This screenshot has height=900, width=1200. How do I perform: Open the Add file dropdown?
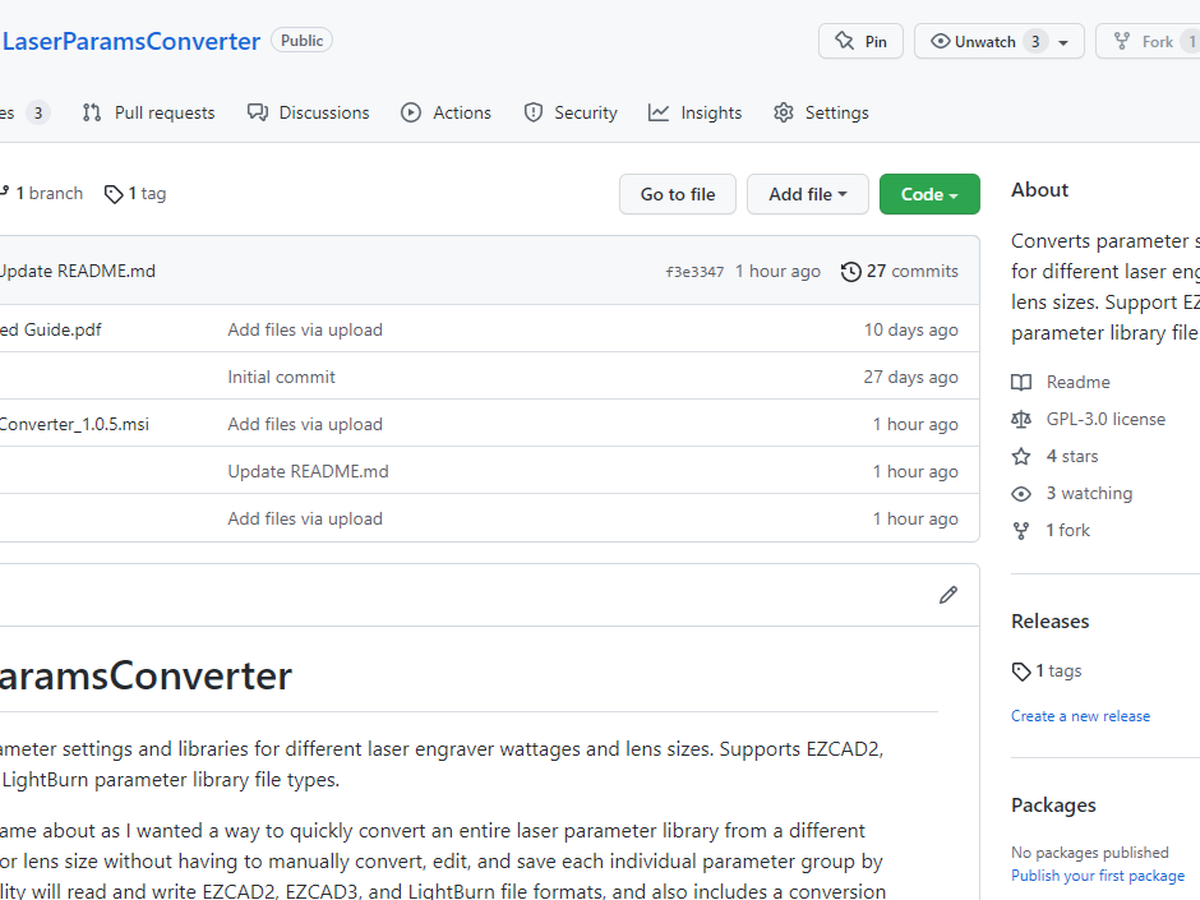(807, 194)
